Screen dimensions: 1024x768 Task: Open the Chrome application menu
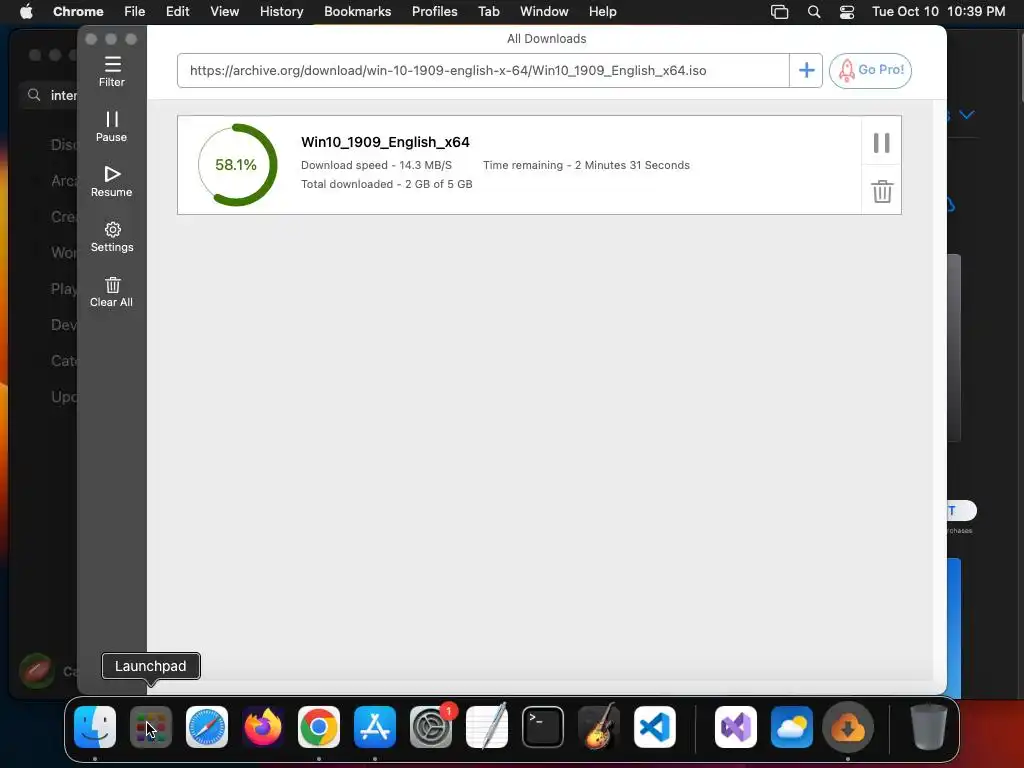coord(78,11)
